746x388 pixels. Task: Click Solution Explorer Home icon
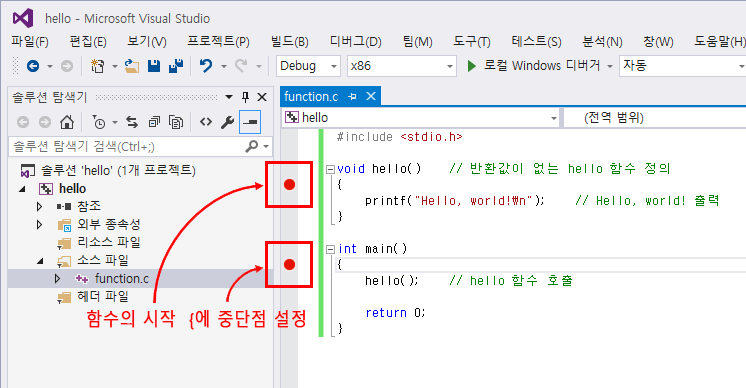(x=67, y=122)
